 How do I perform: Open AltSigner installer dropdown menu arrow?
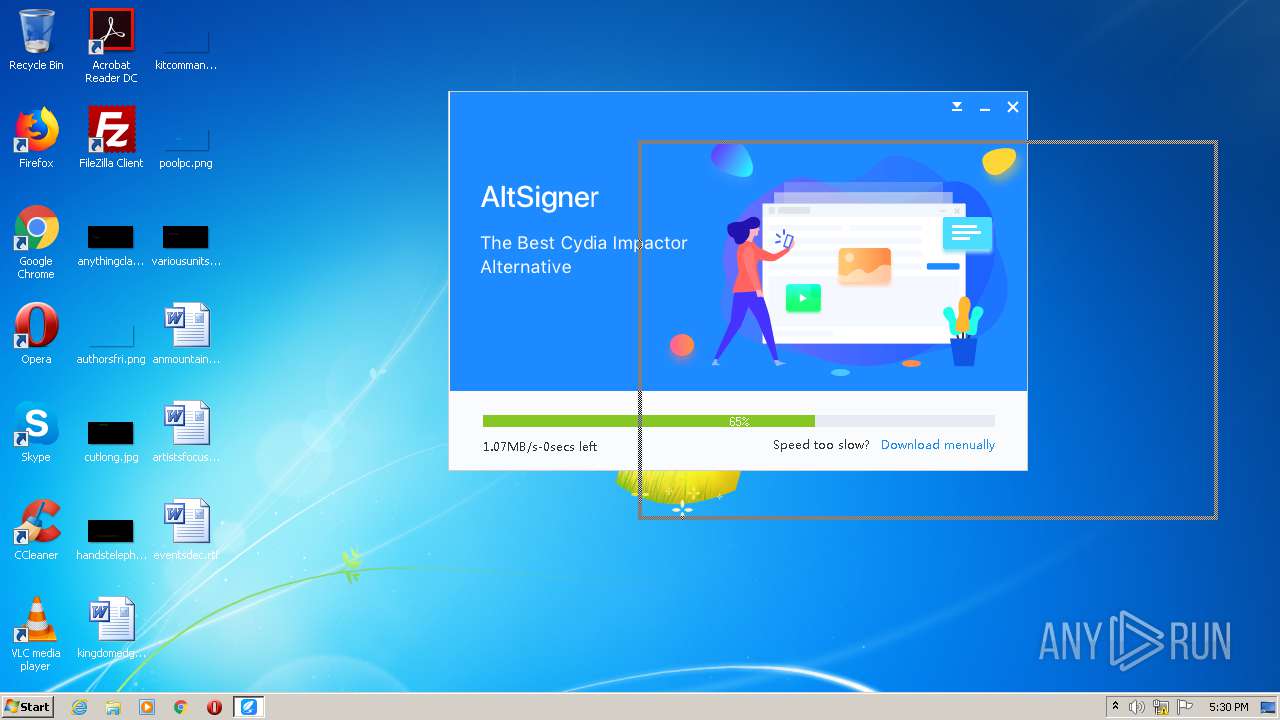tap(957, 106)
